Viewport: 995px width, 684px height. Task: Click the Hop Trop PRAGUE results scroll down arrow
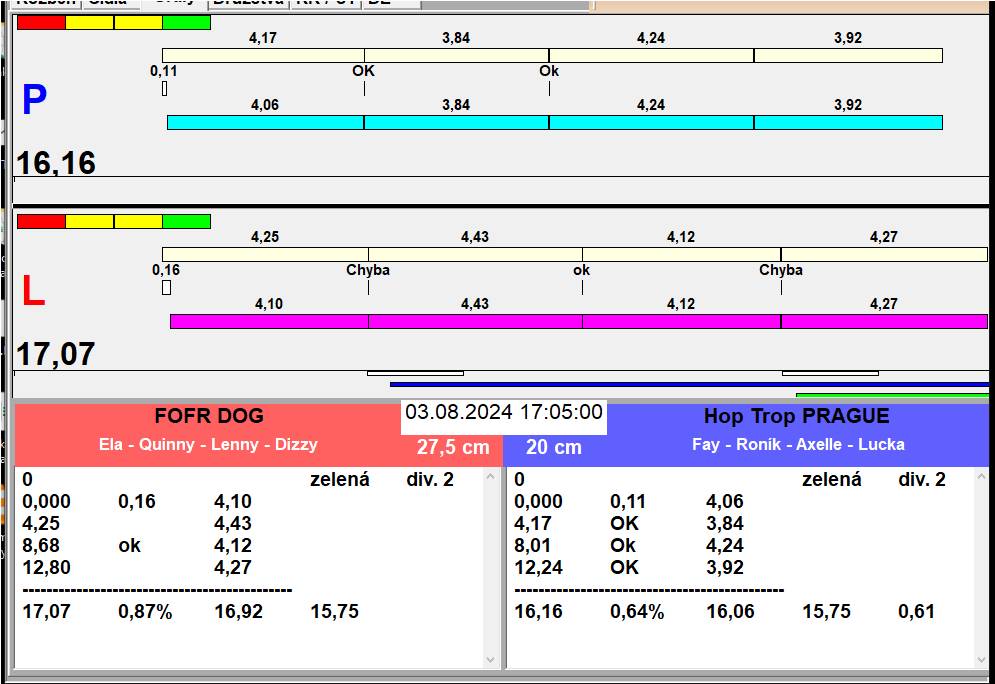(x=982, y=660)
